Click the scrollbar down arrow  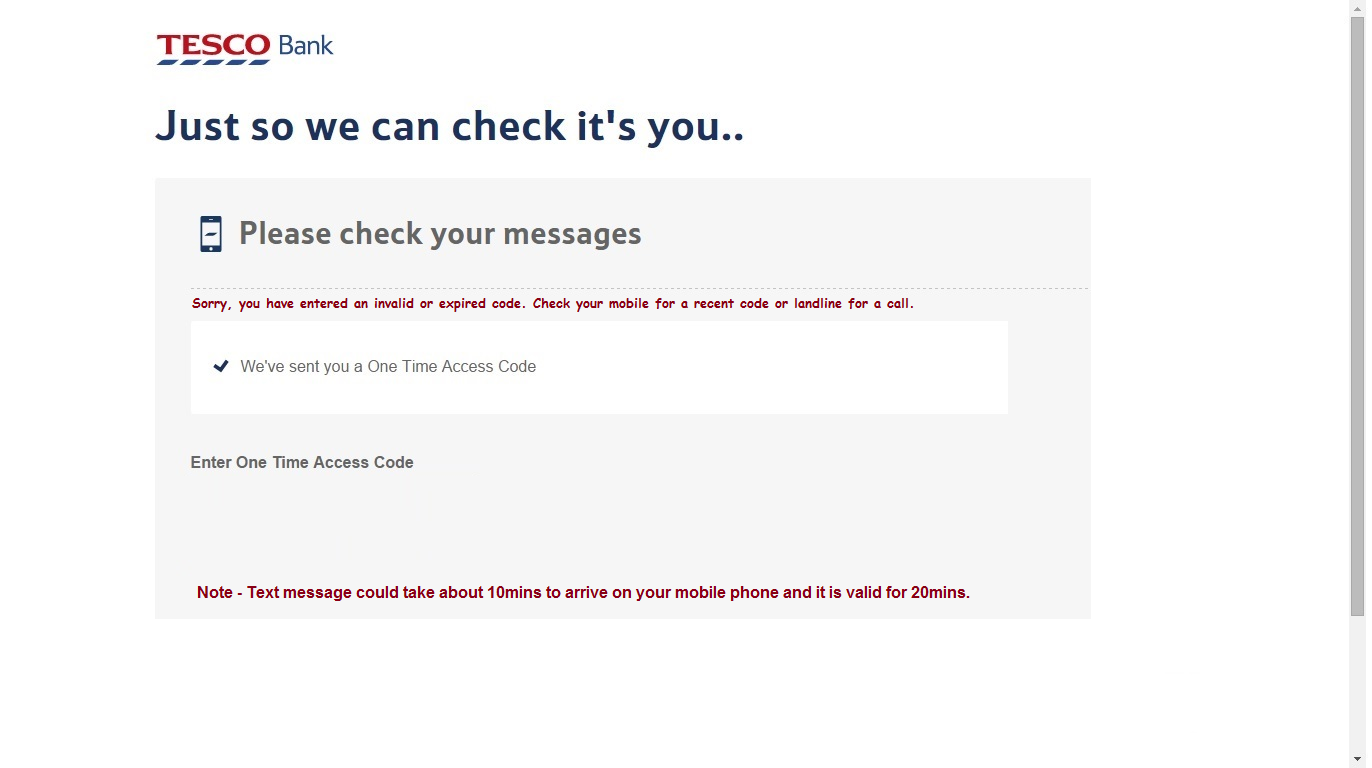1357,759
